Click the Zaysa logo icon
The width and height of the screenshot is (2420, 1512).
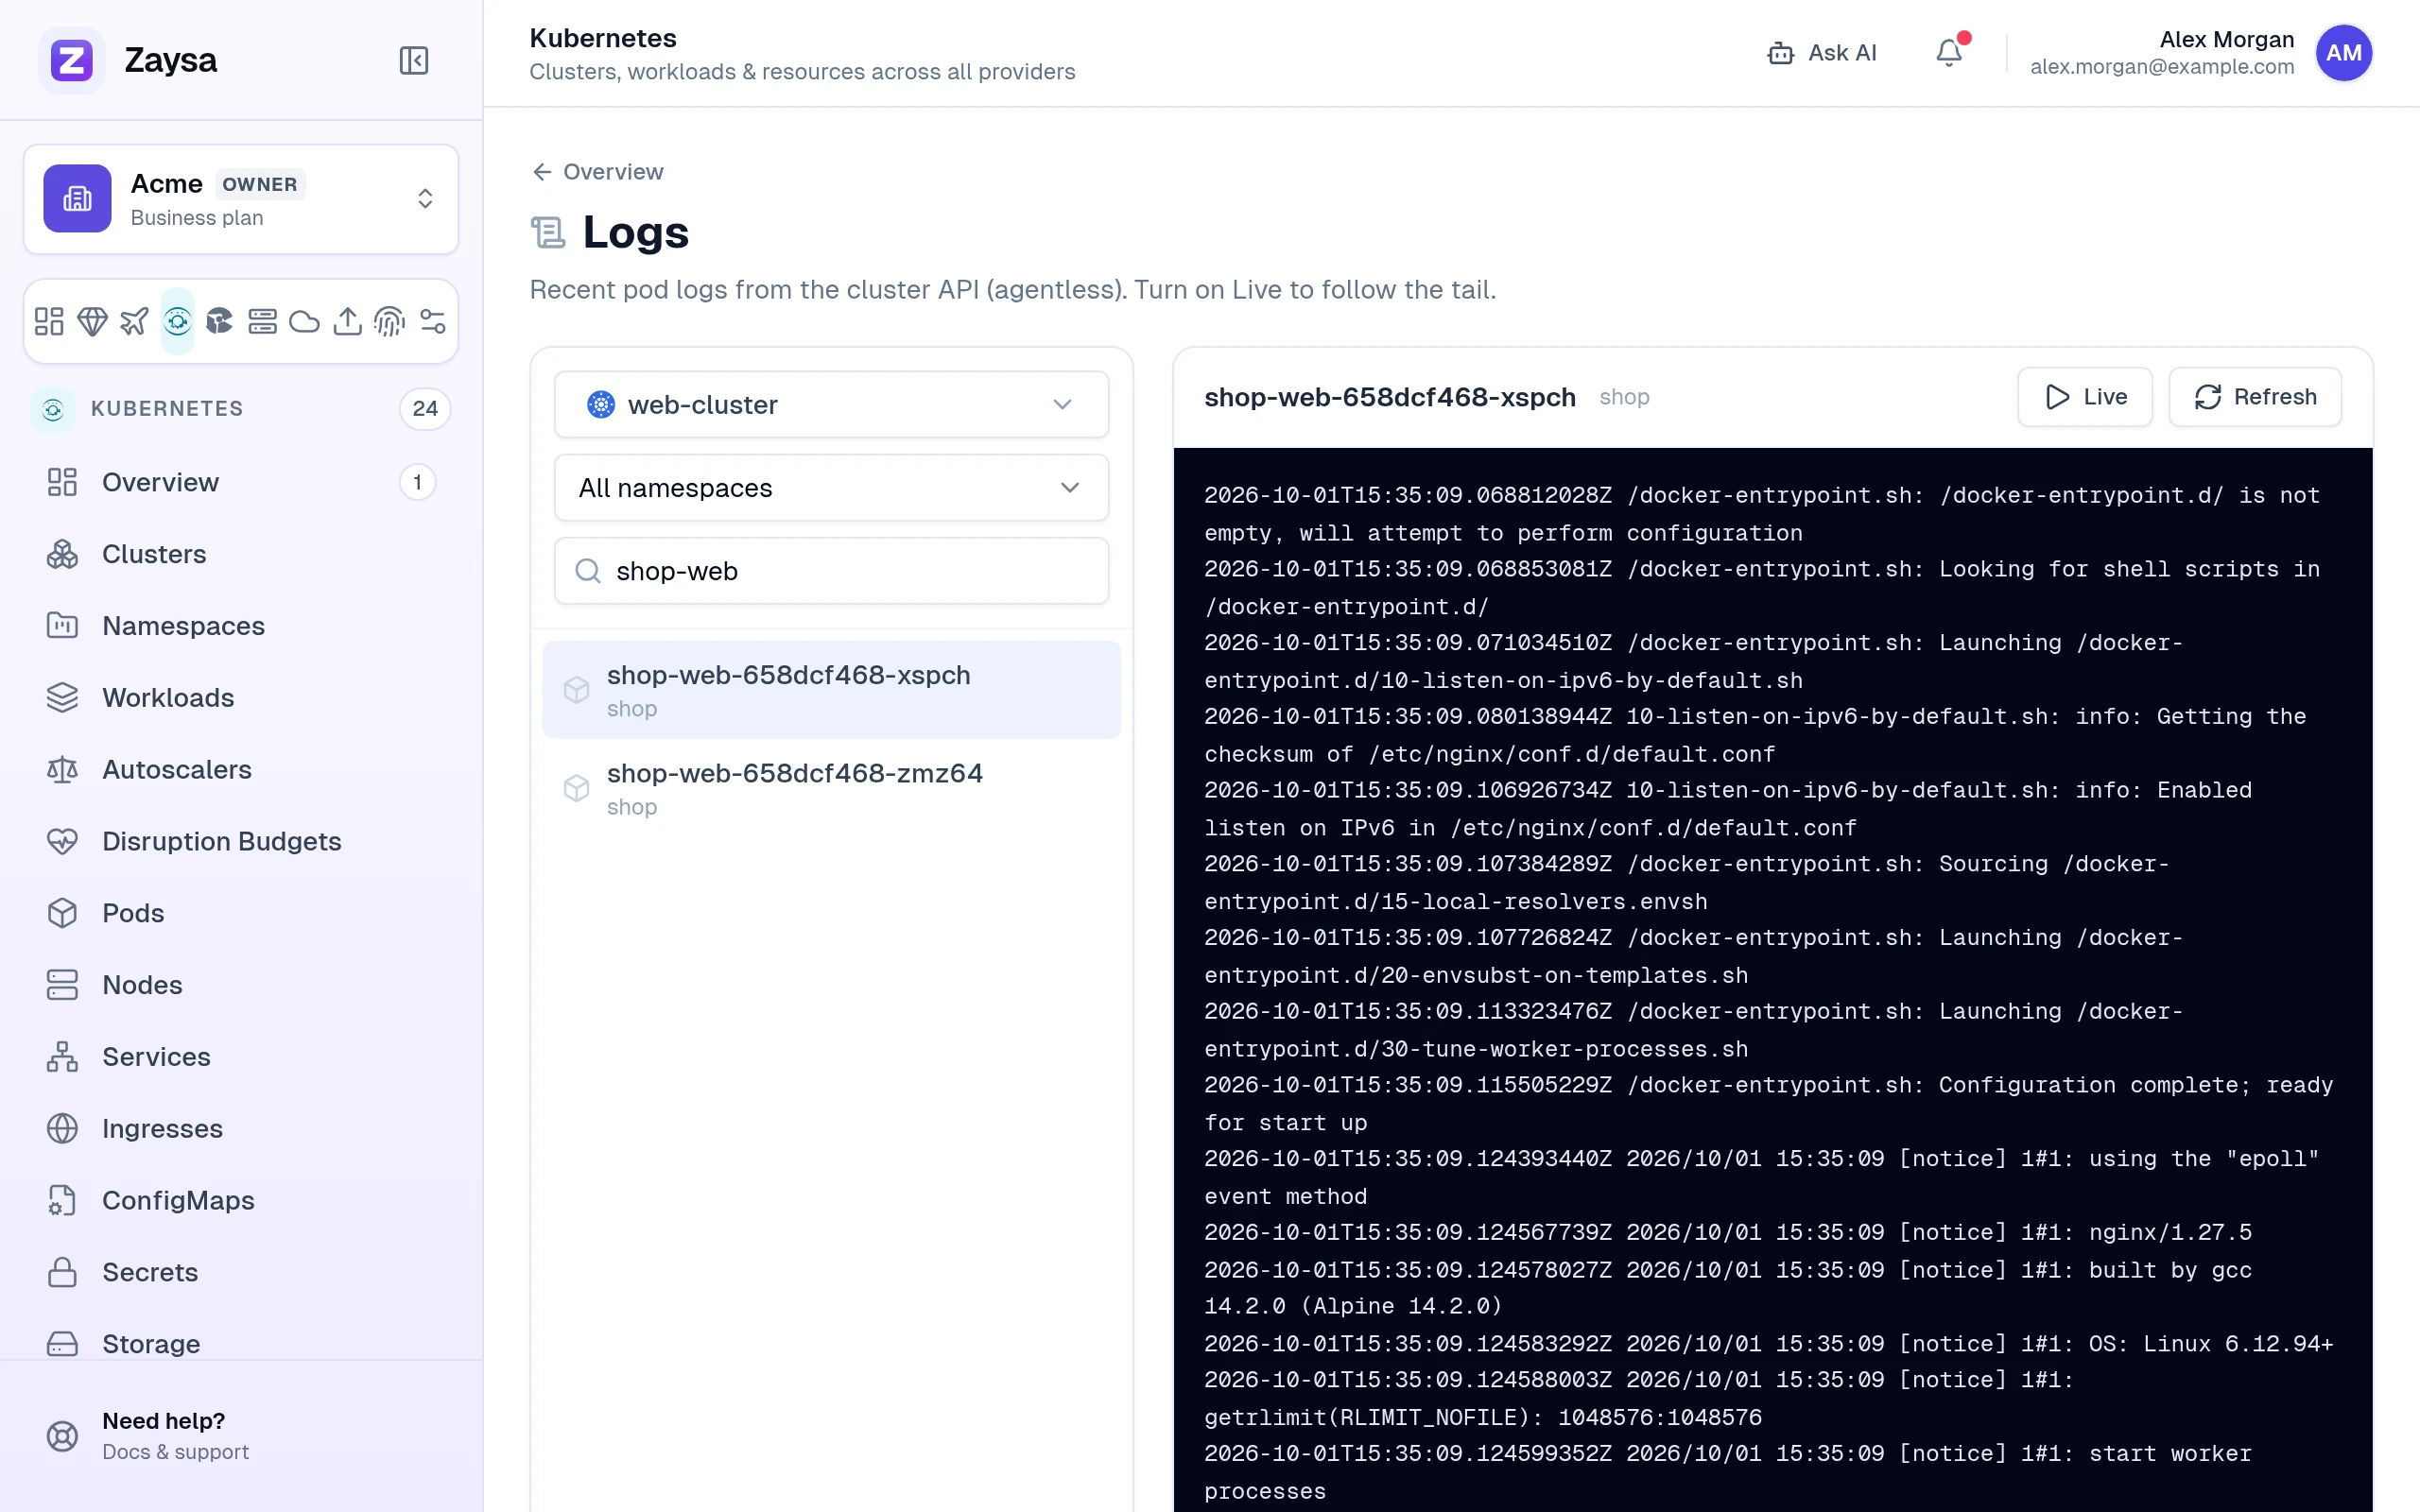pos(71,60)
